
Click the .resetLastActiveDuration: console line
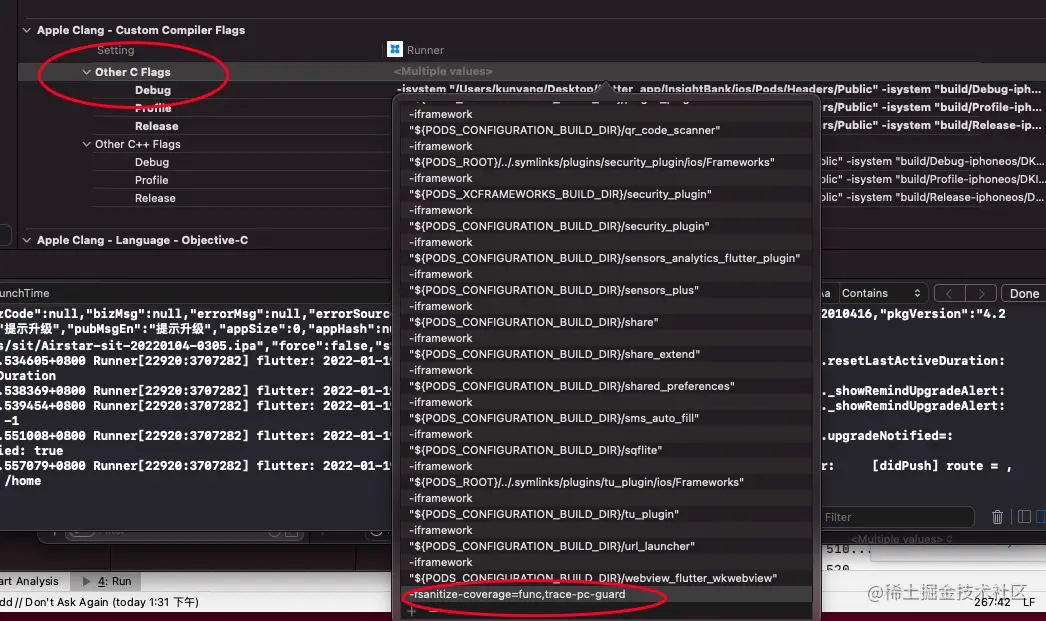913,361
